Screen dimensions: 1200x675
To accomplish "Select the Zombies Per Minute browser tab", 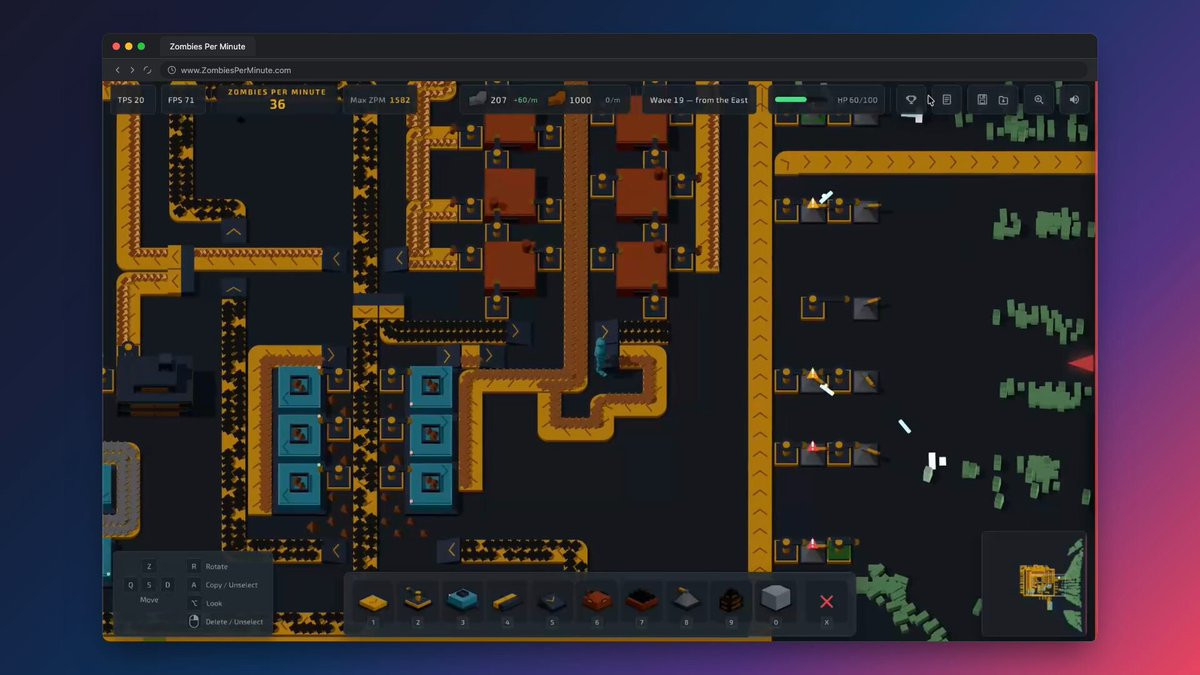I will click(208, 47).
